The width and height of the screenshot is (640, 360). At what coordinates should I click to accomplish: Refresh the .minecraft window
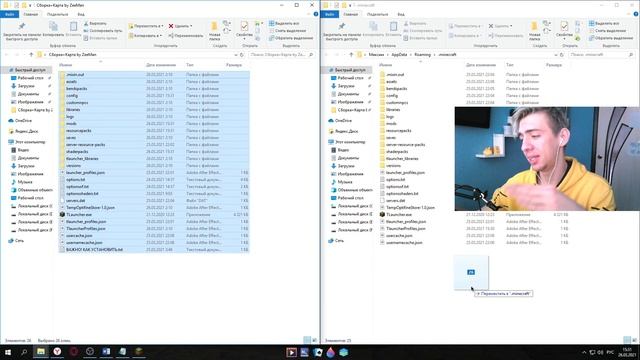click(562, 54)
